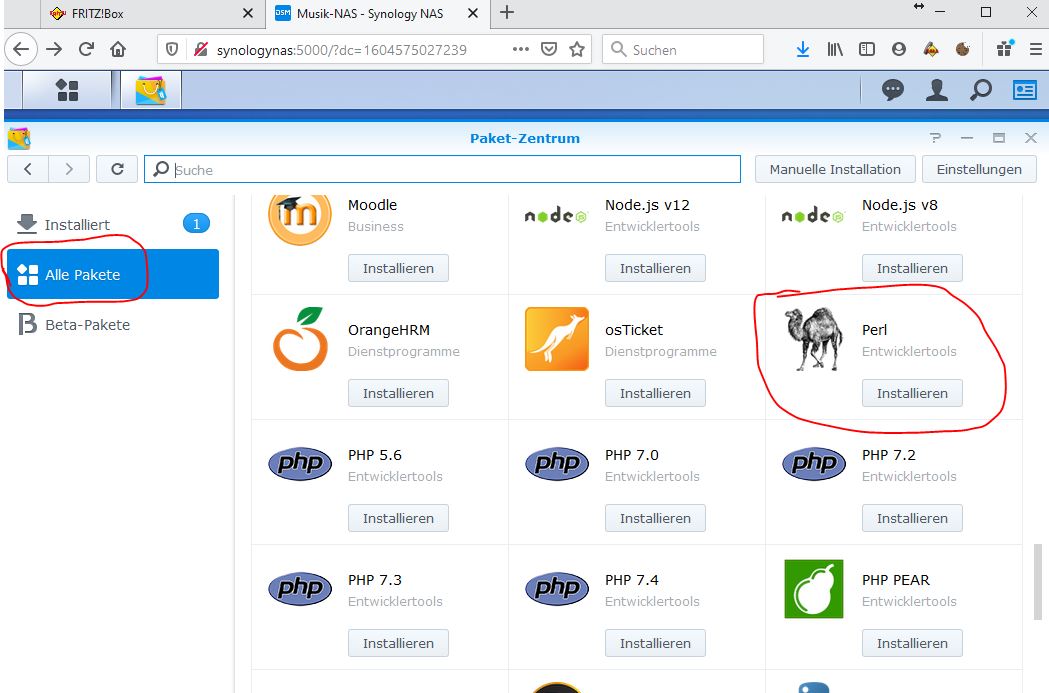Viewport: 1049px width, 693px height.
Task: Close the FRITZ!Box tab
Action: 248,13
